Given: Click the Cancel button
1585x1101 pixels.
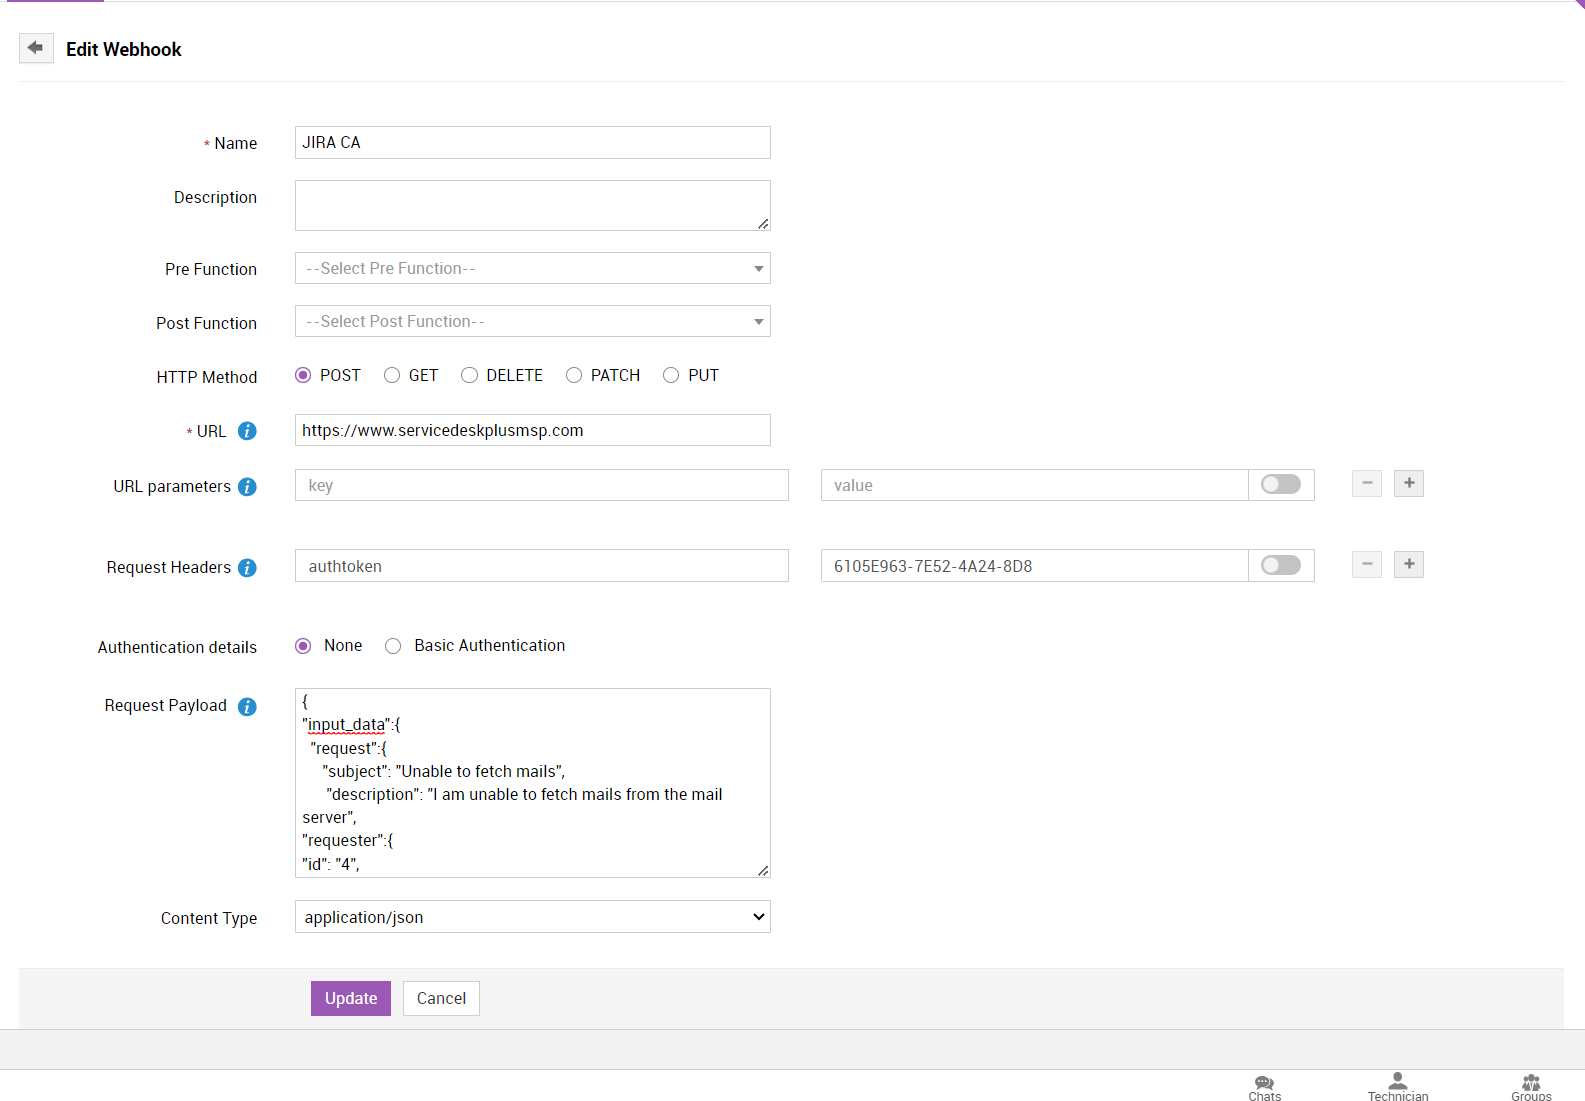Looking at the screenshot, I should point(441,999).
